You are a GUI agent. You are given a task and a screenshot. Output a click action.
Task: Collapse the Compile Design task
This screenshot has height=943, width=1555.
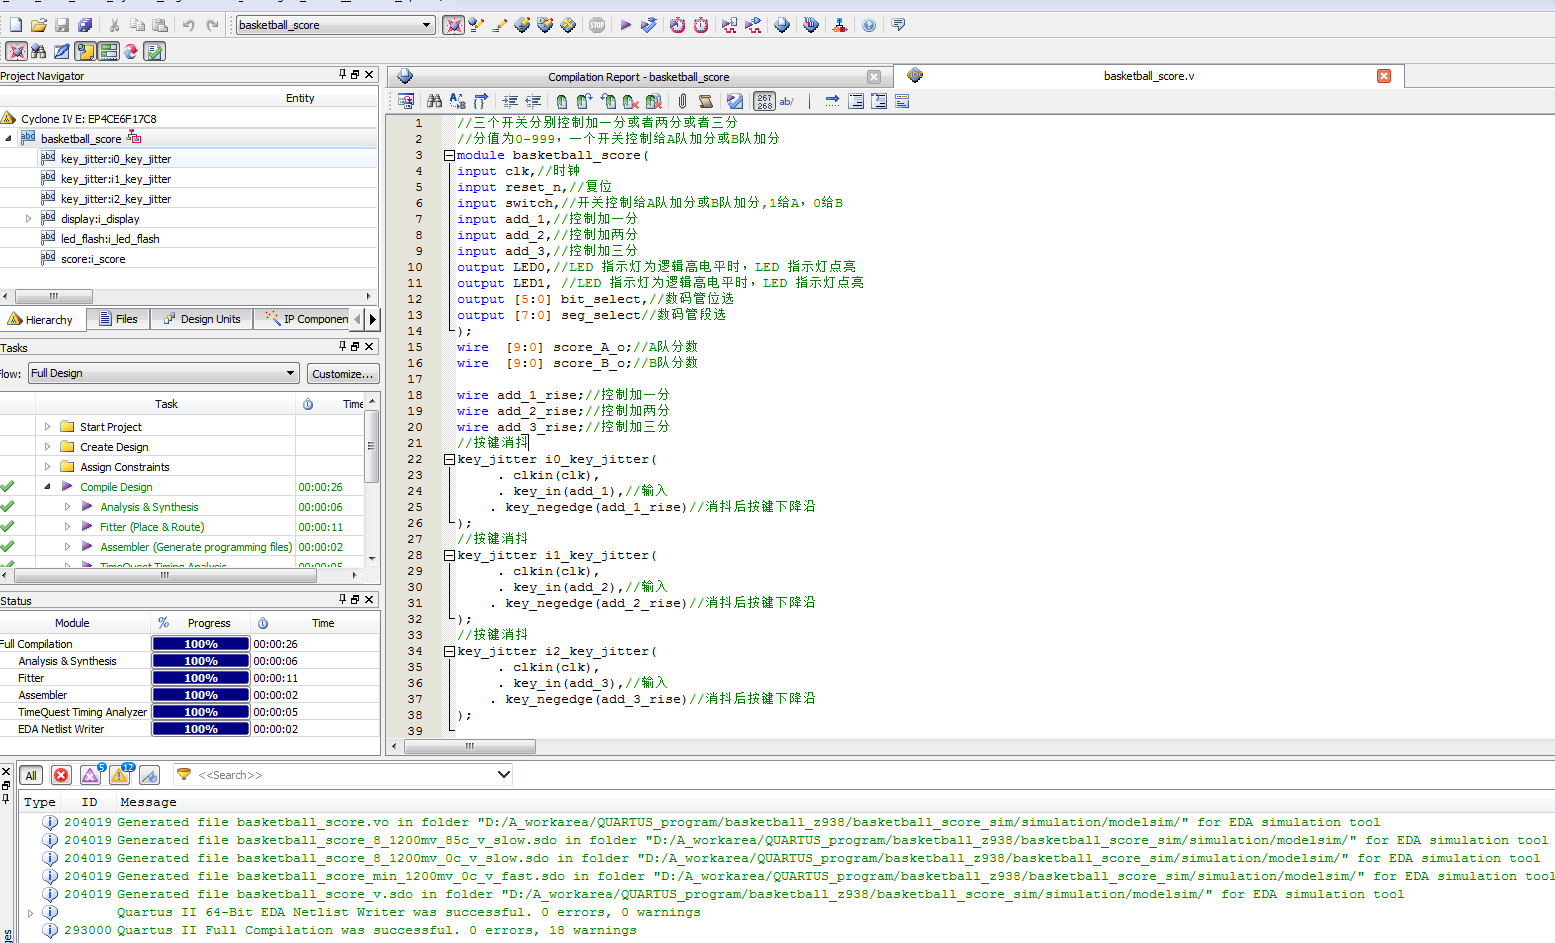point(47,487)
